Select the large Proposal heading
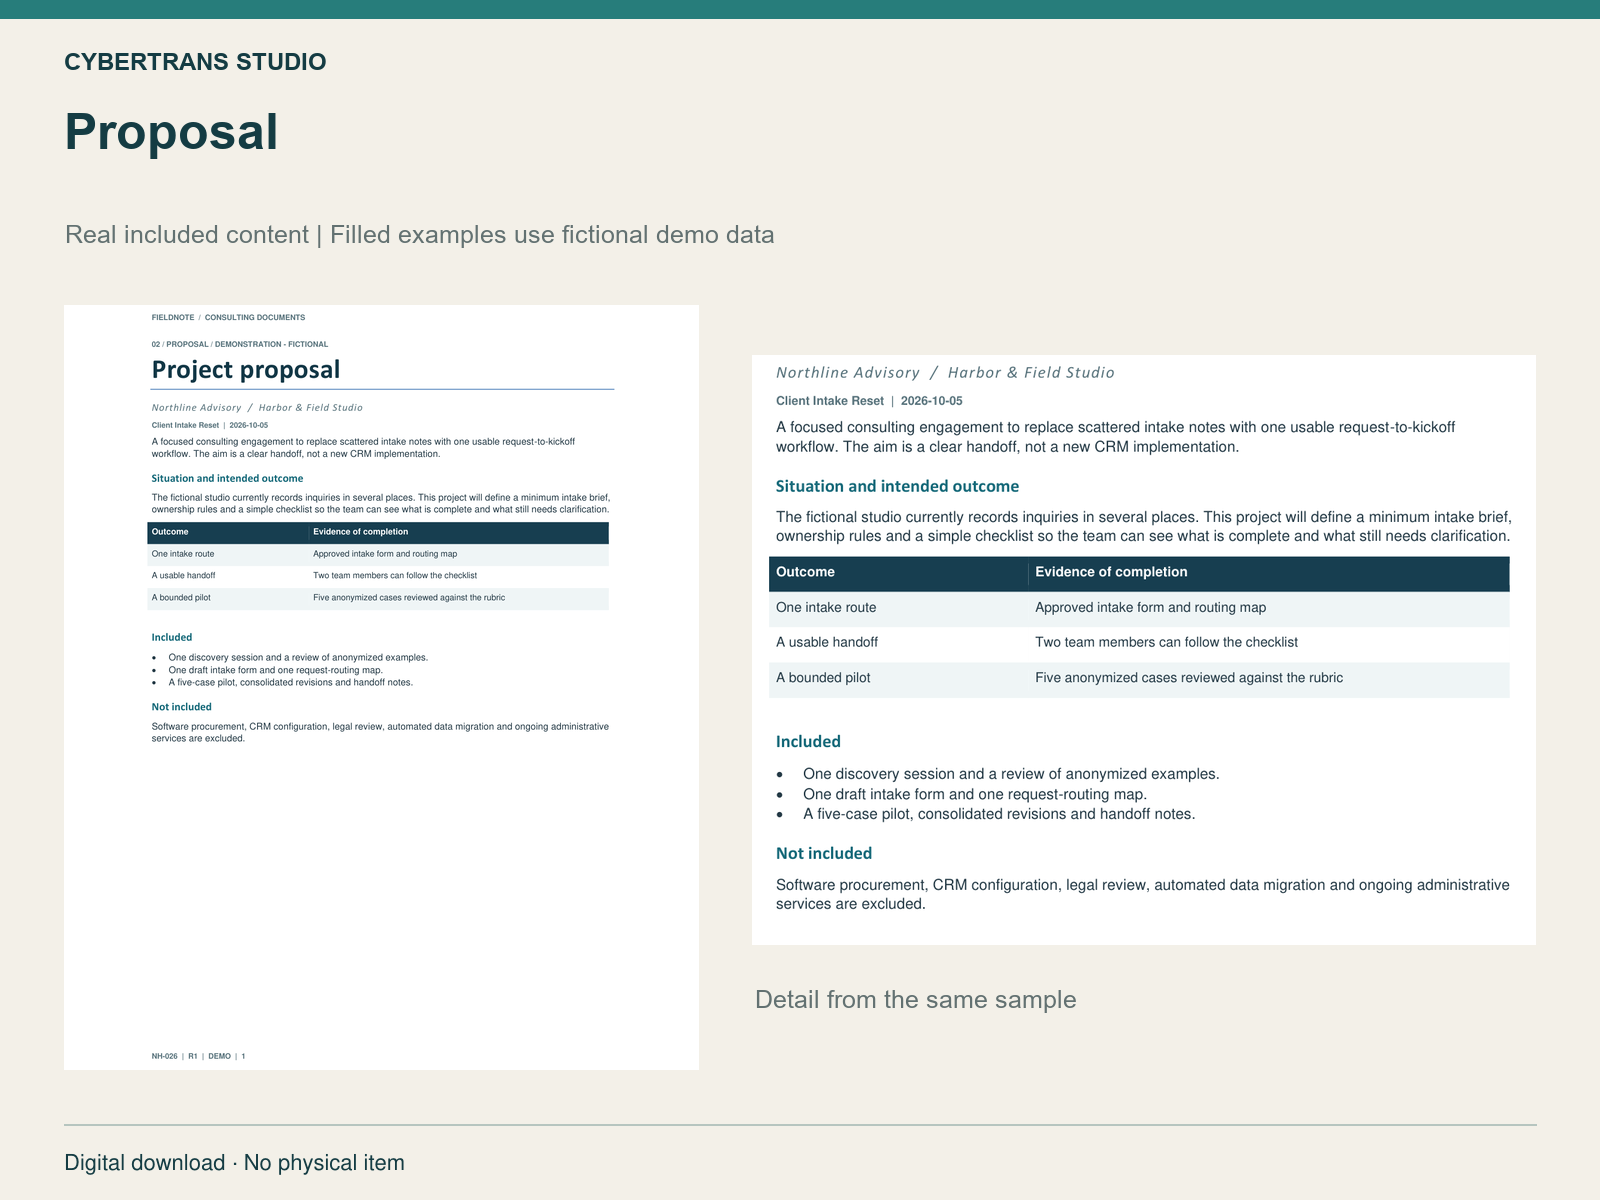The height and width of the screenshot is (1200, 1600). 171,132
